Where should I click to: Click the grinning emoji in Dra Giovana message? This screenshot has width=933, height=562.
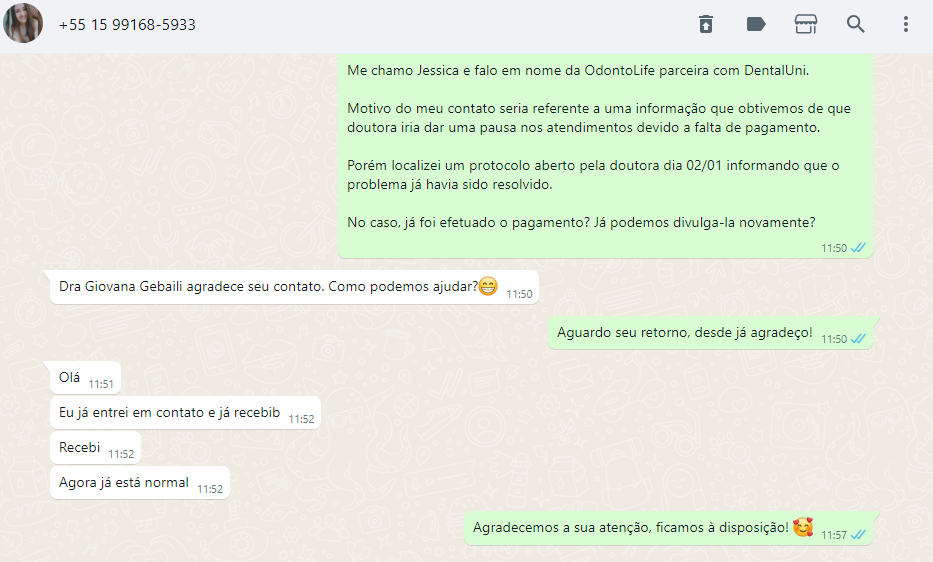488,286
